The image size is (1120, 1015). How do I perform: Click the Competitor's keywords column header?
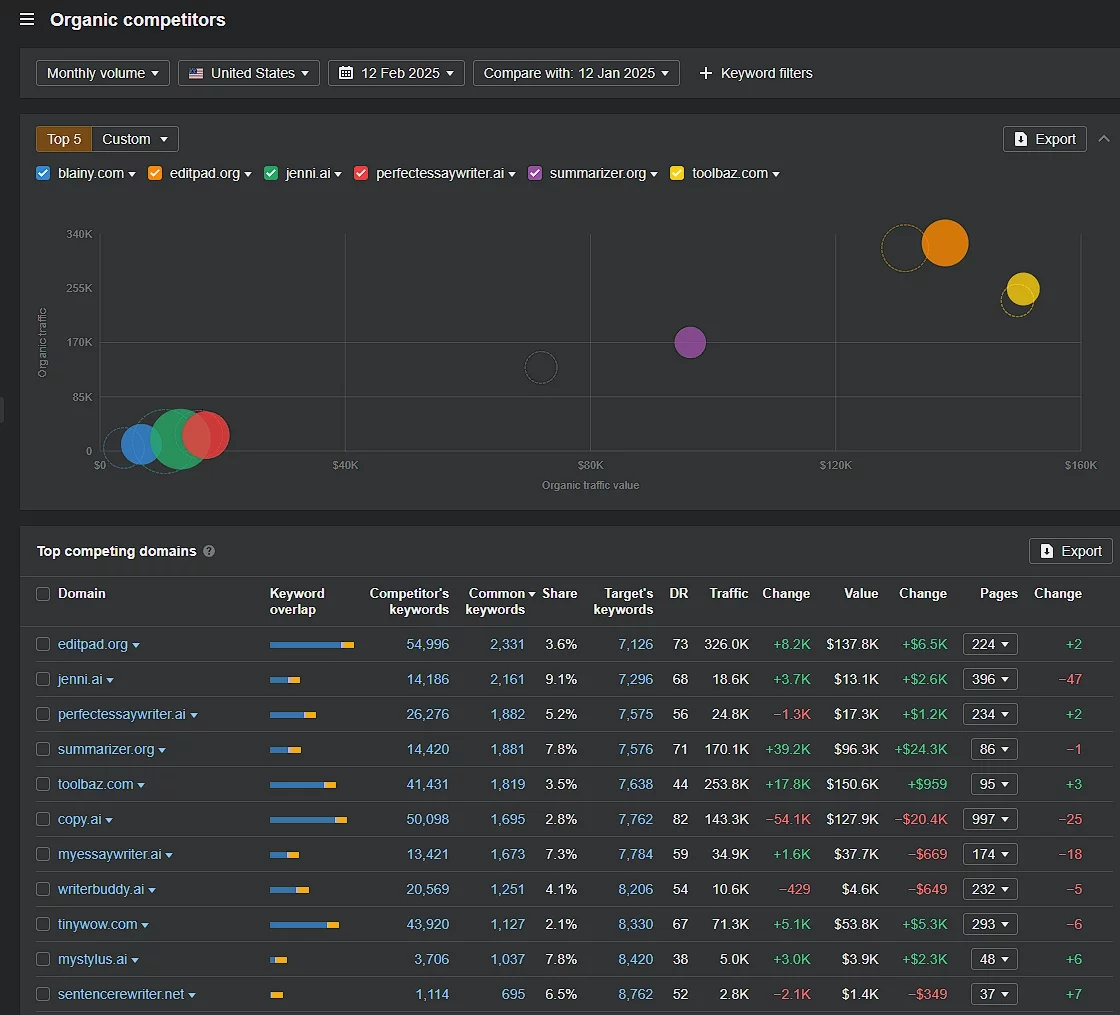[x=409, y=601]
